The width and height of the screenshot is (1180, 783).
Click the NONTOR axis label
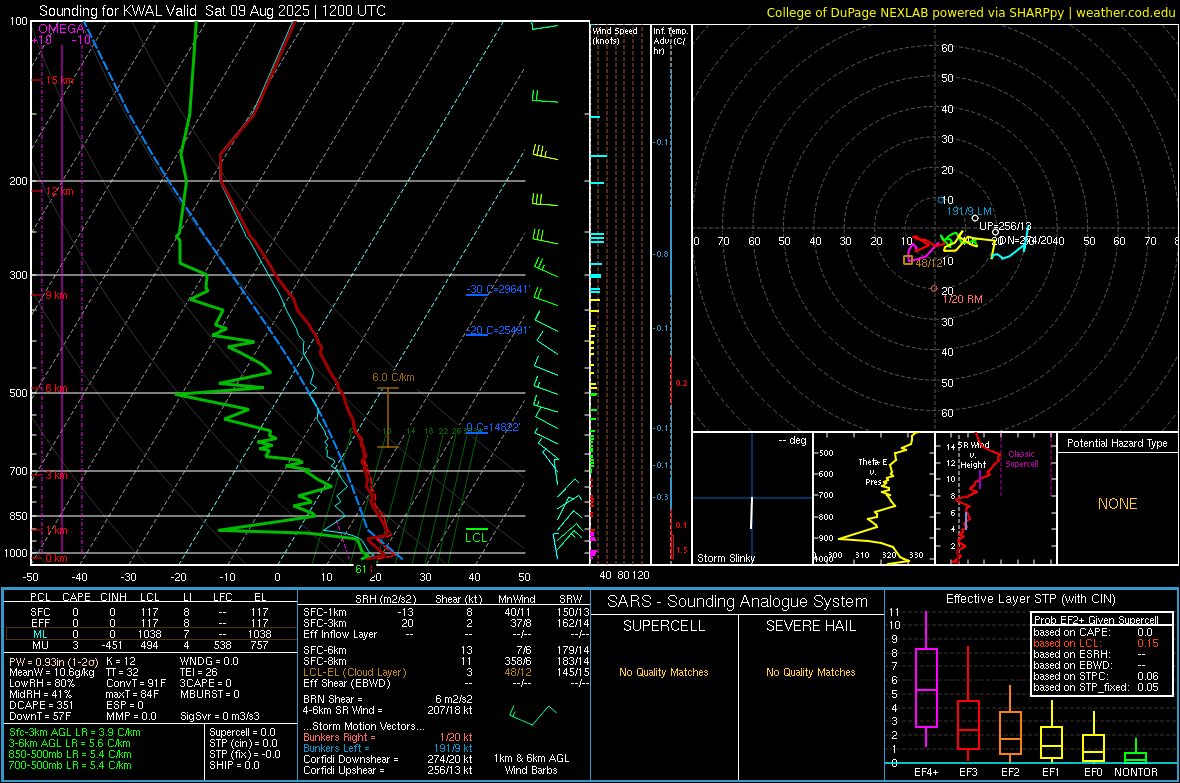click(x=1136, y=772)
